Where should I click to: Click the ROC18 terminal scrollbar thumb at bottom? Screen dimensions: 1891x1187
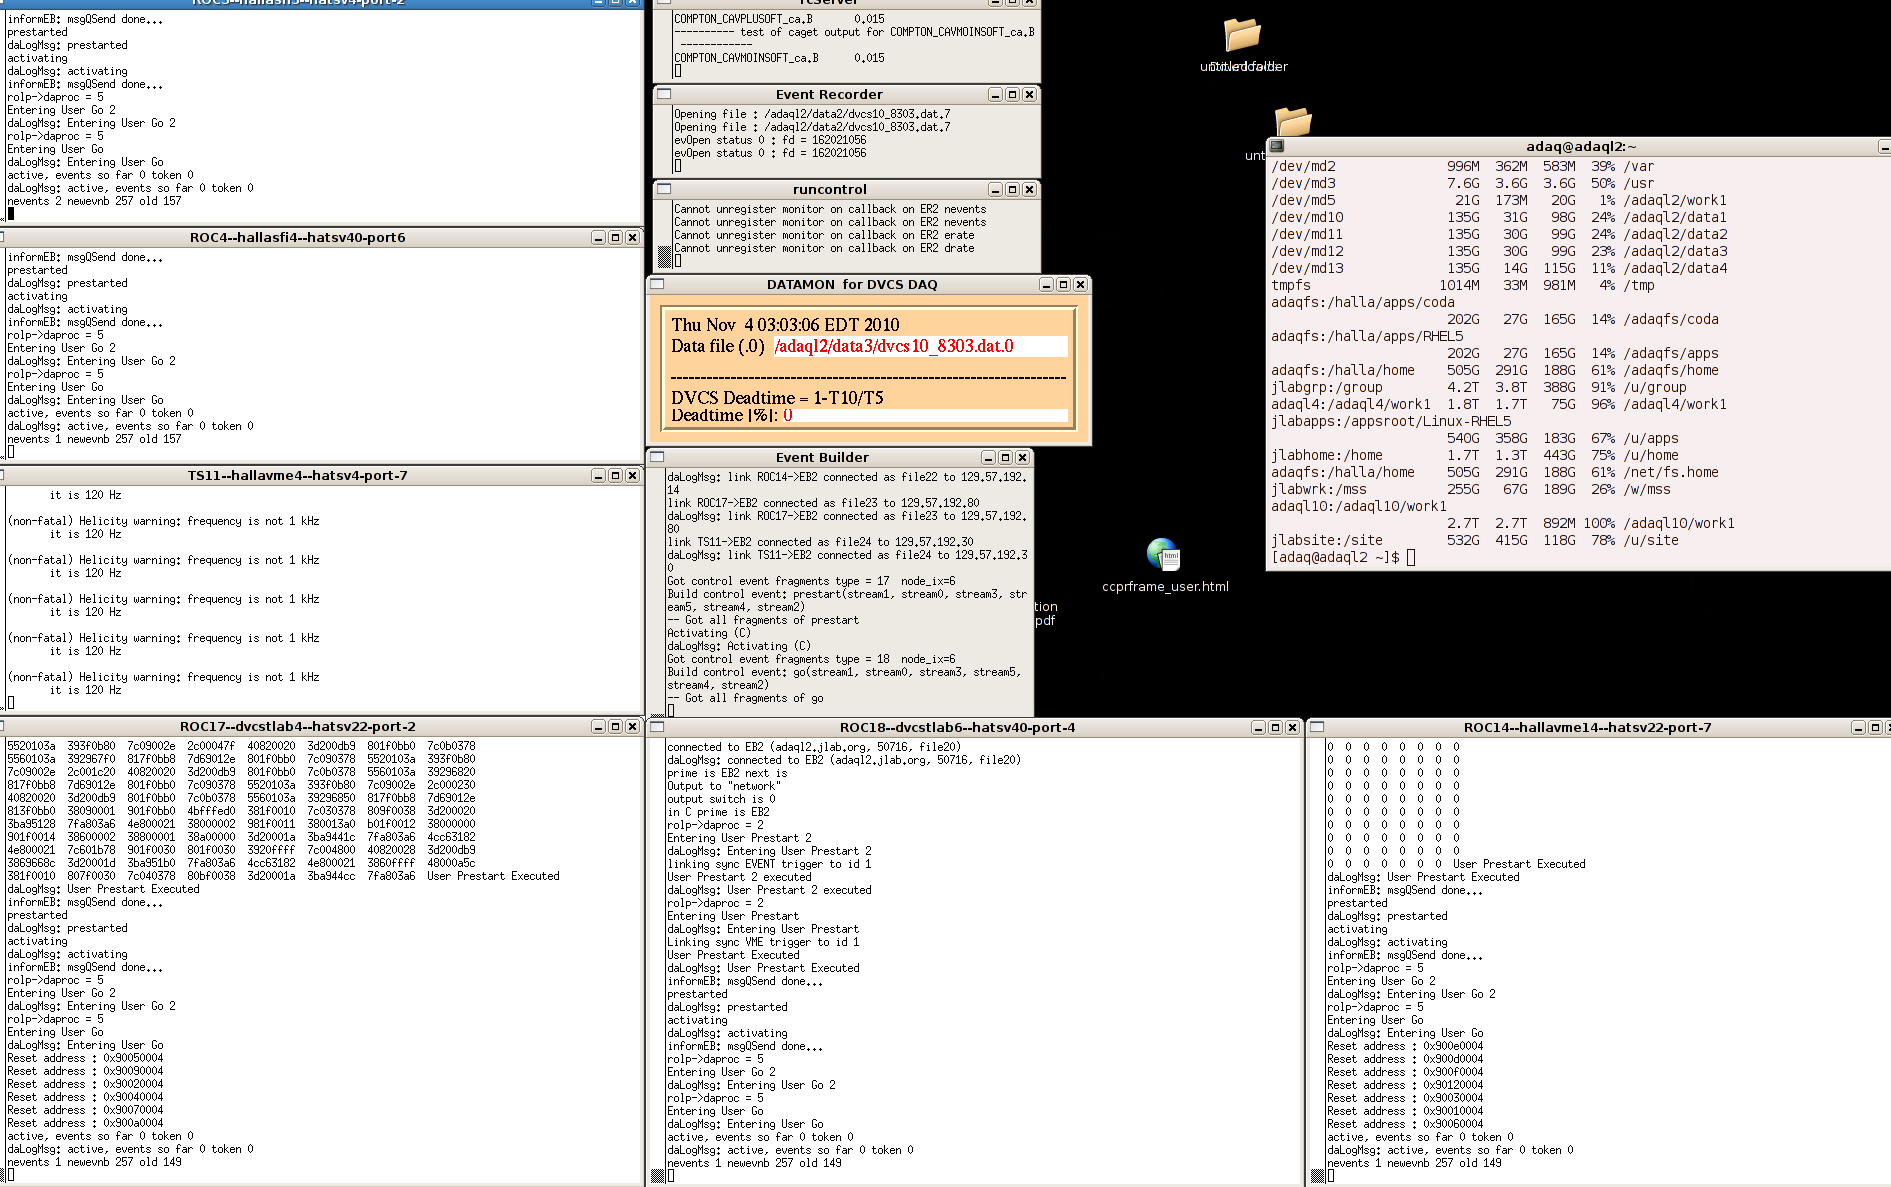tap(657, 1176)
